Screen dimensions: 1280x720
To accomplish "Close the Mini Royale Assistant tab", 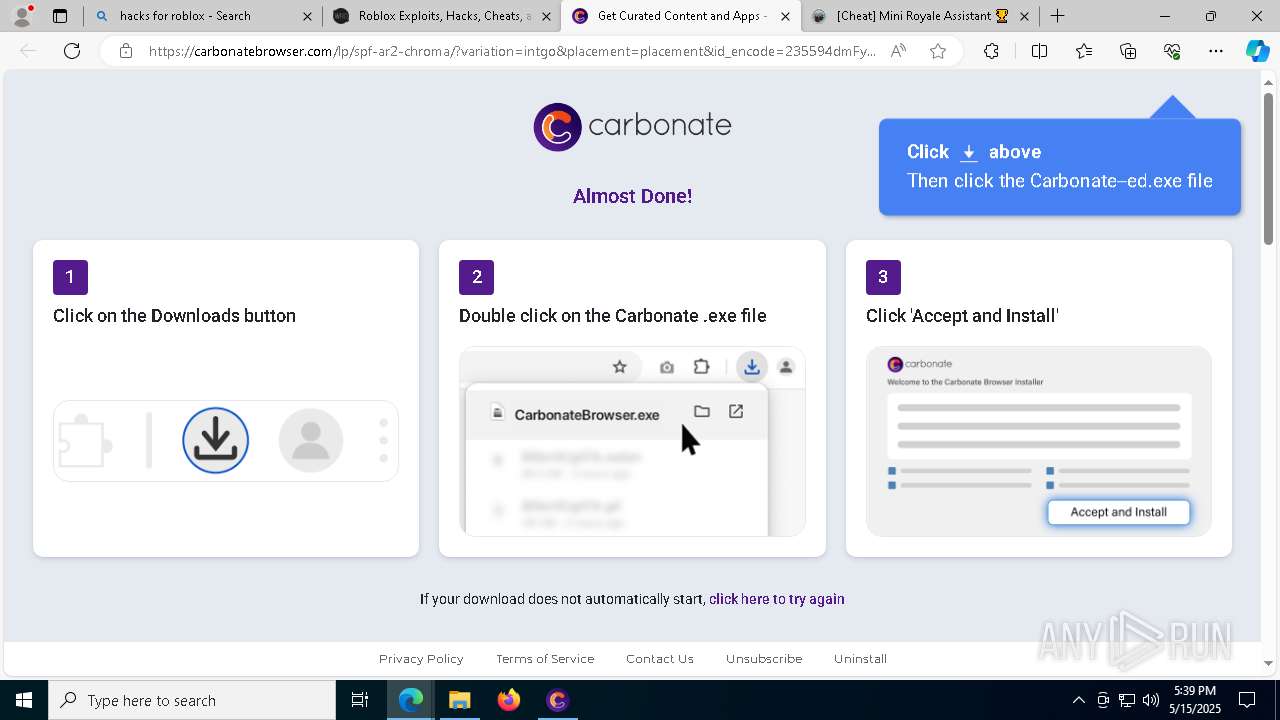I will 1025,16.
